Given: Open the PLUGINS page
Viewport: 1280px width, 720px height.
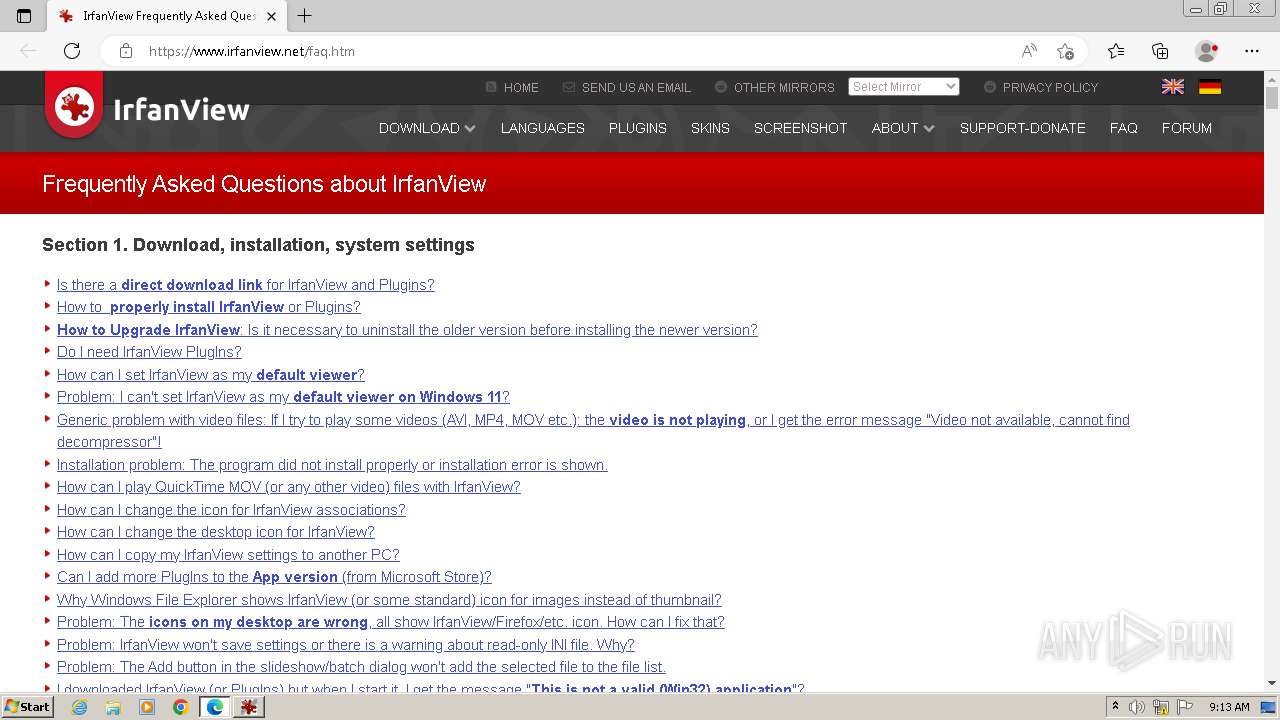Looking at the screenshot, I should [x=638, y=128].
